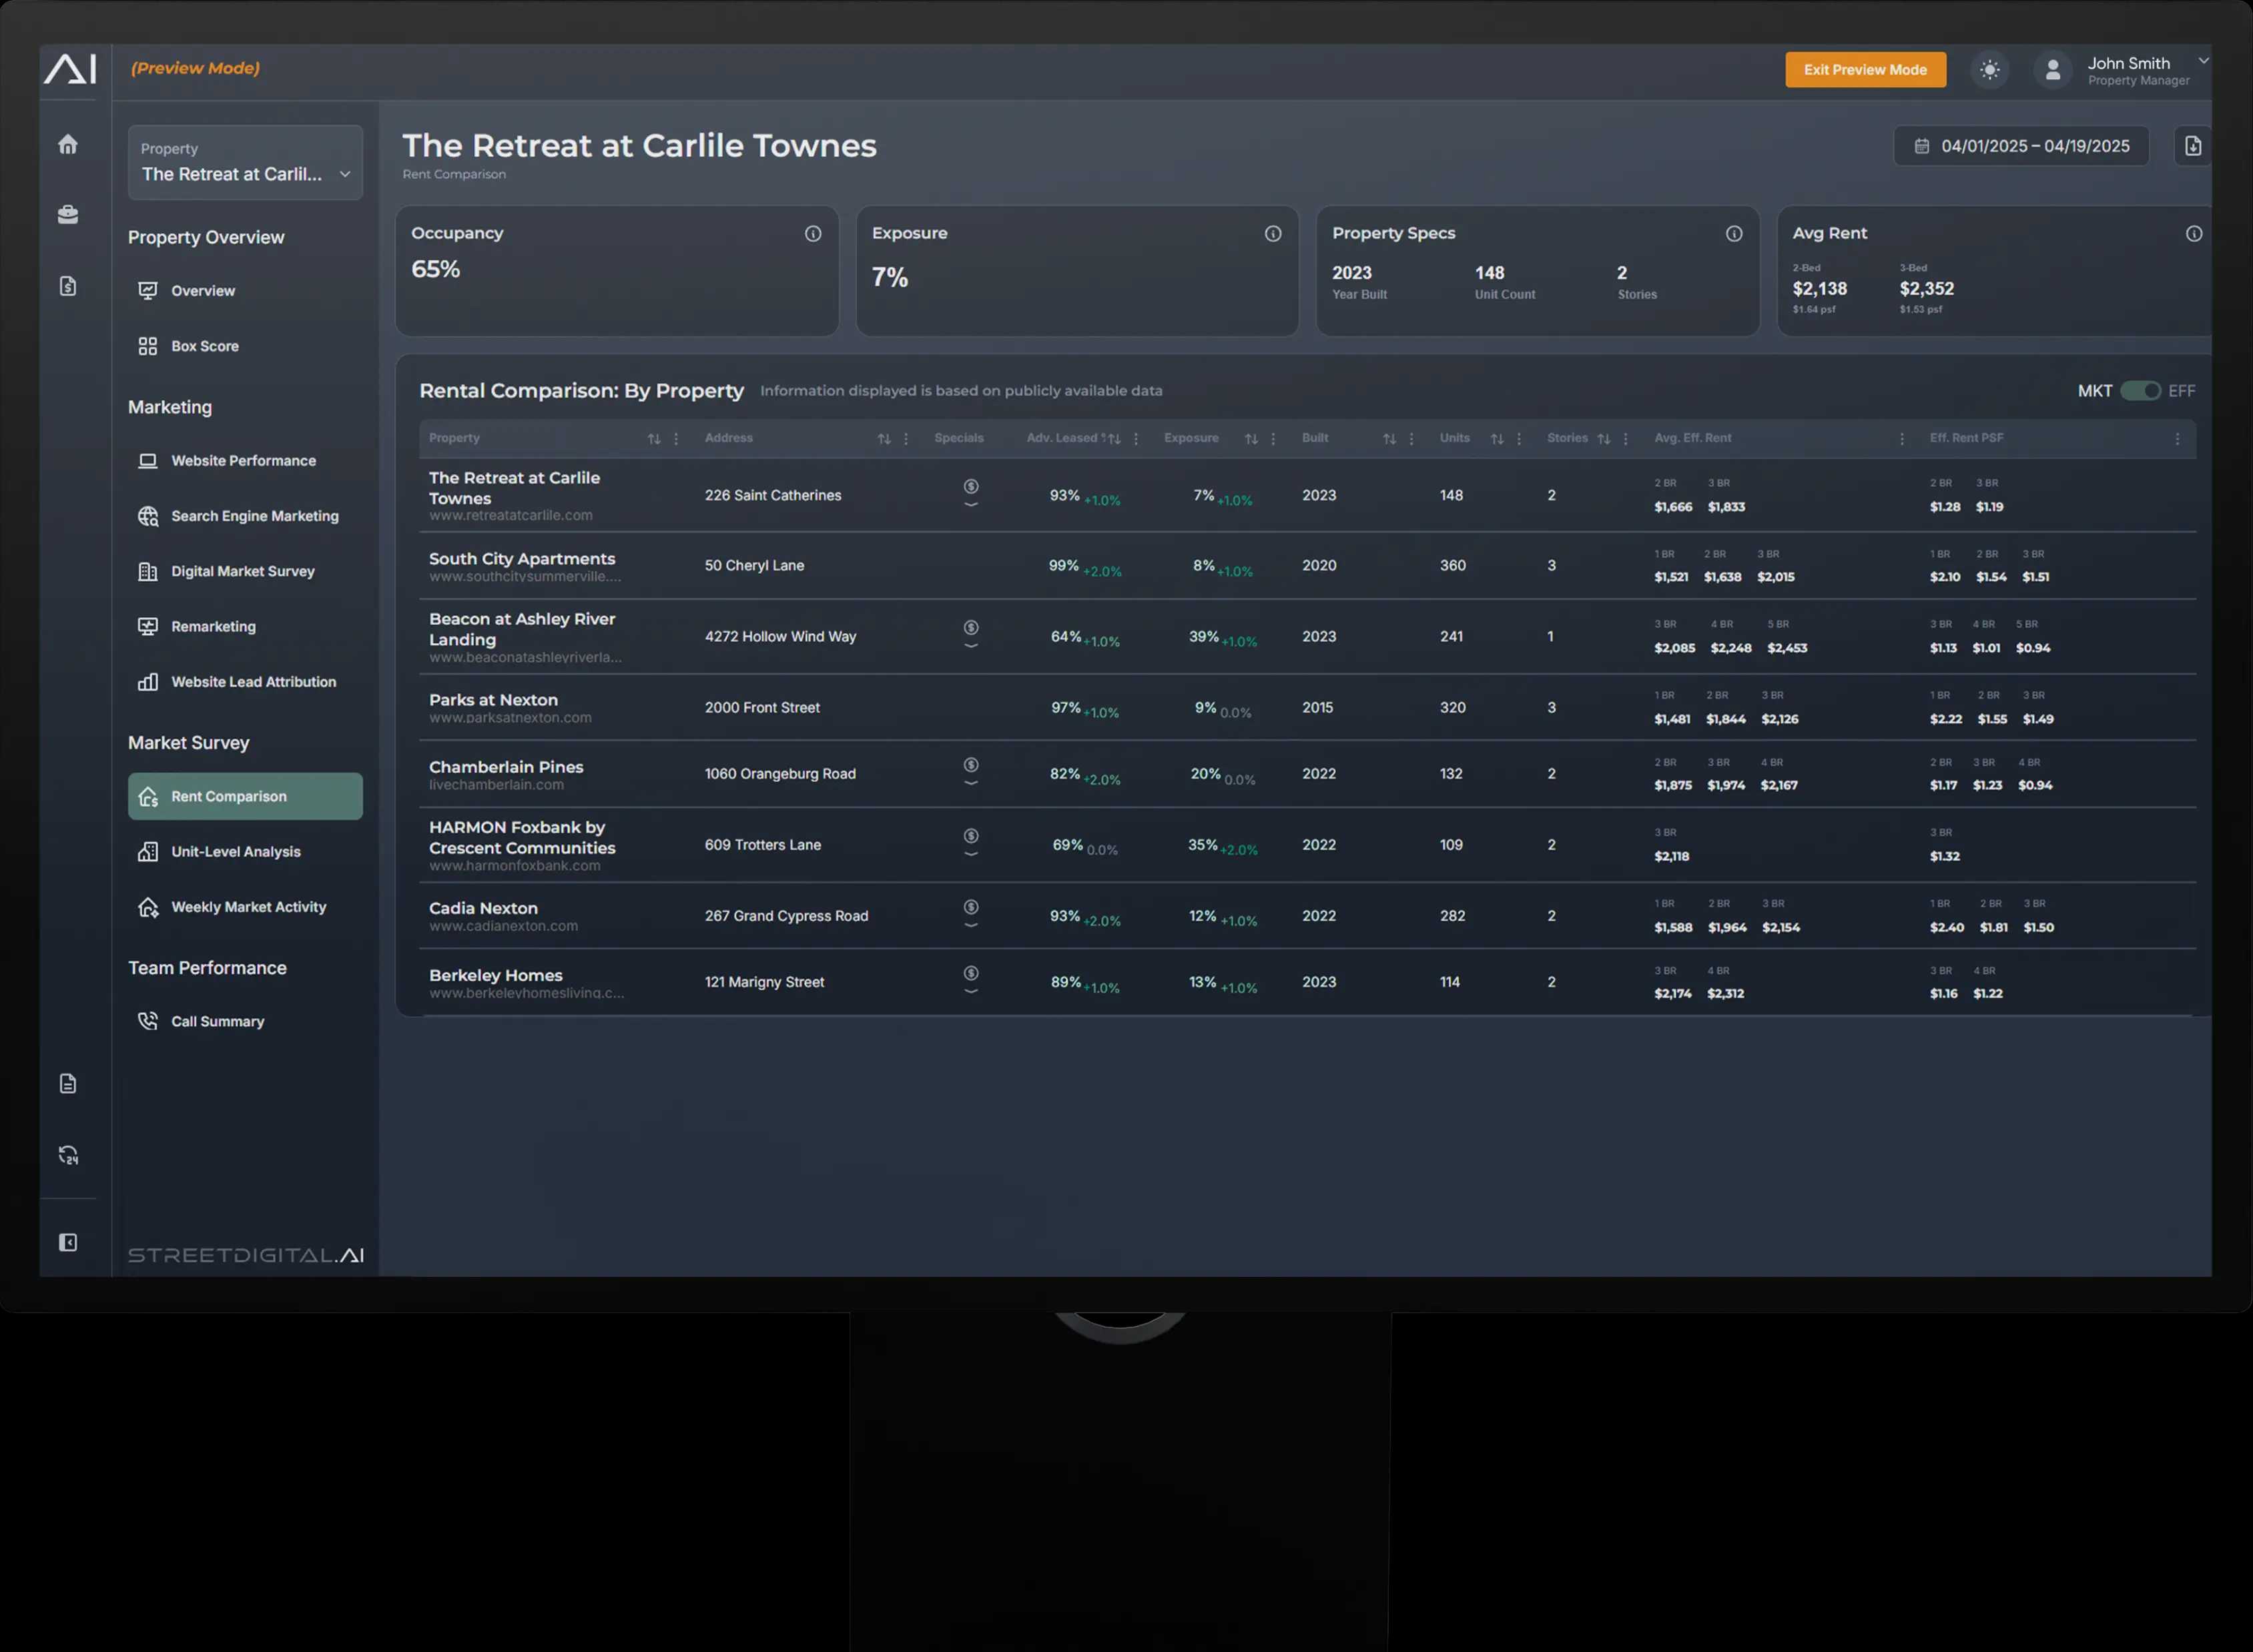Sort table by Built column
Screen dimensions: 2253x1652
coord(1389,439)
